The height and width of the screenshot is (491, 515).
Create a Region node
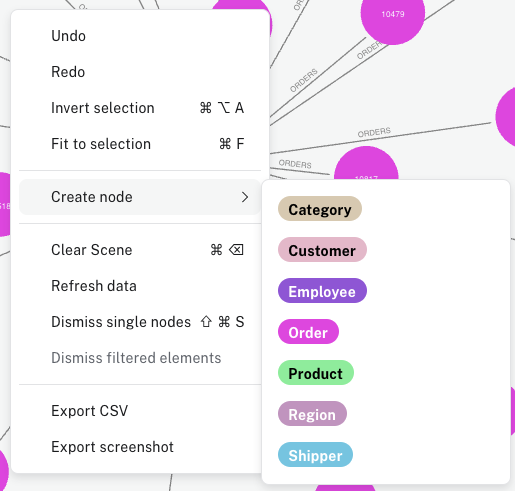coord(312,414)
